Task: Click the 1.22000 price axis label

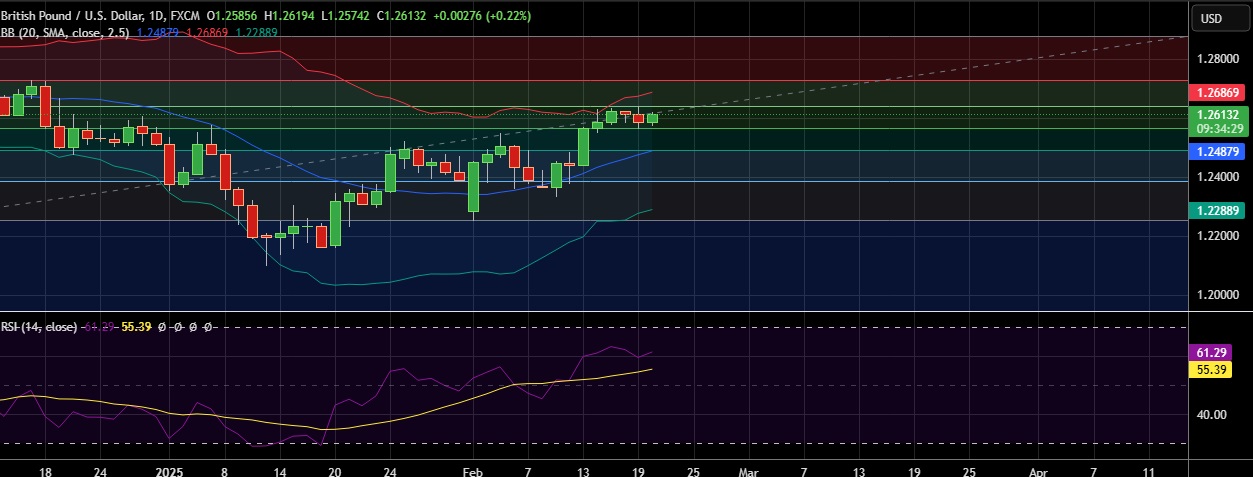Action: 1217,236
